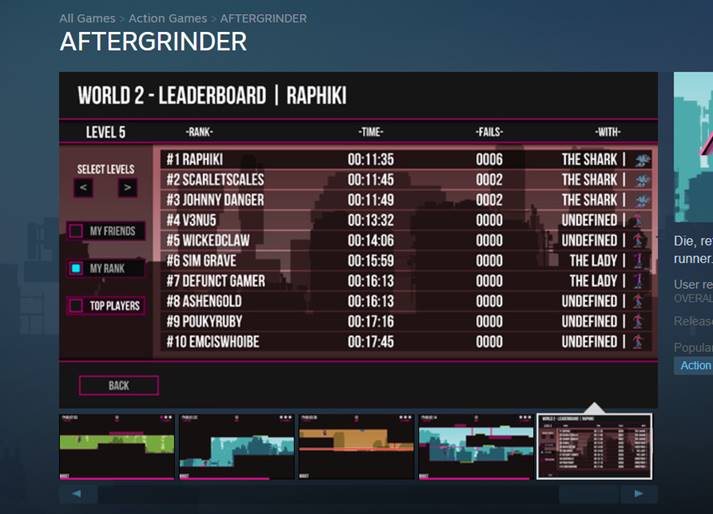Click the shark icon in Scarletscales row

[x=642, y=180]
